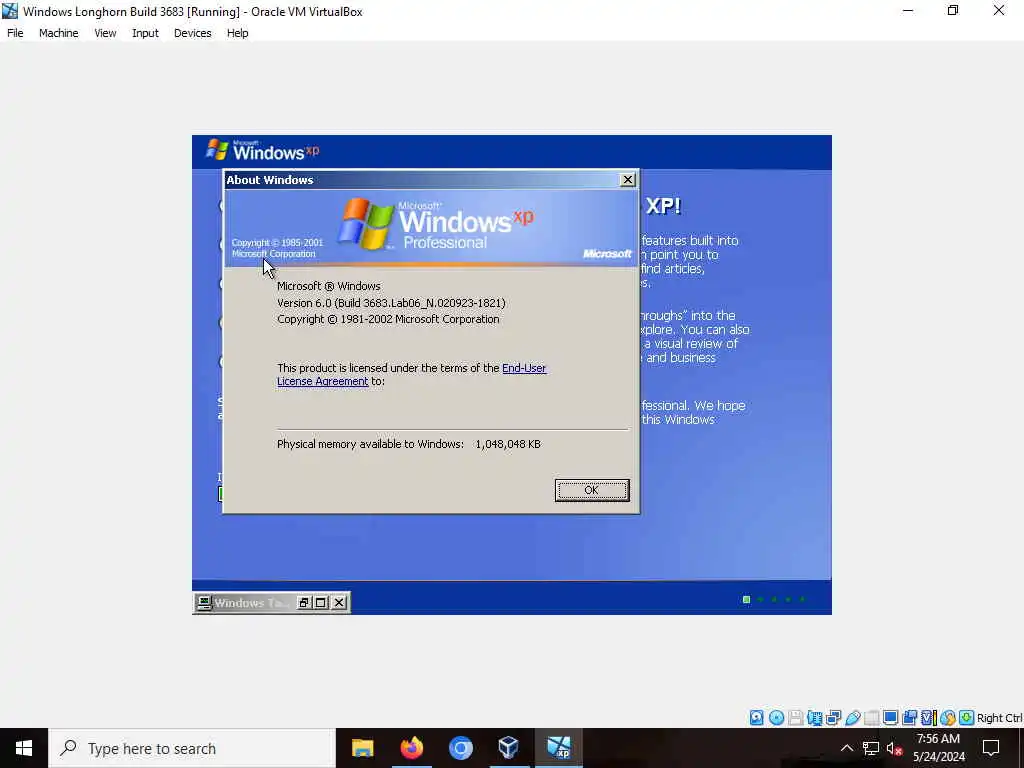Restore down the VirtualBox window
The image size is (1024, 768).
(x=953, y=10)
